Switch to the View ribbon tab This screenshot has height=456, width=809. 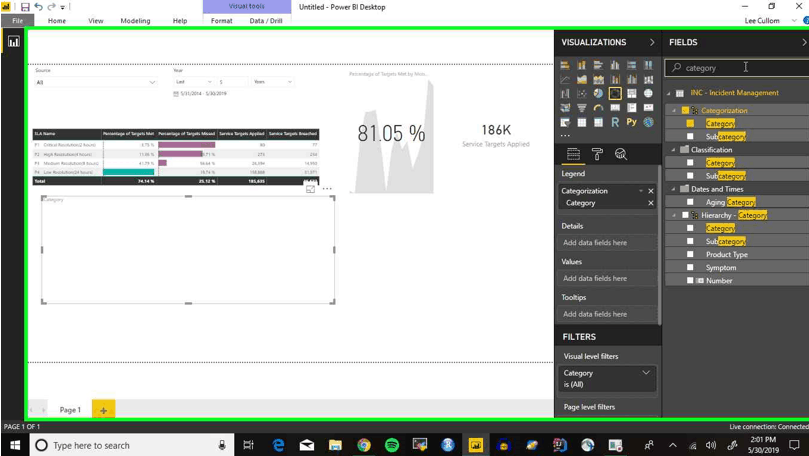point(95,21)
